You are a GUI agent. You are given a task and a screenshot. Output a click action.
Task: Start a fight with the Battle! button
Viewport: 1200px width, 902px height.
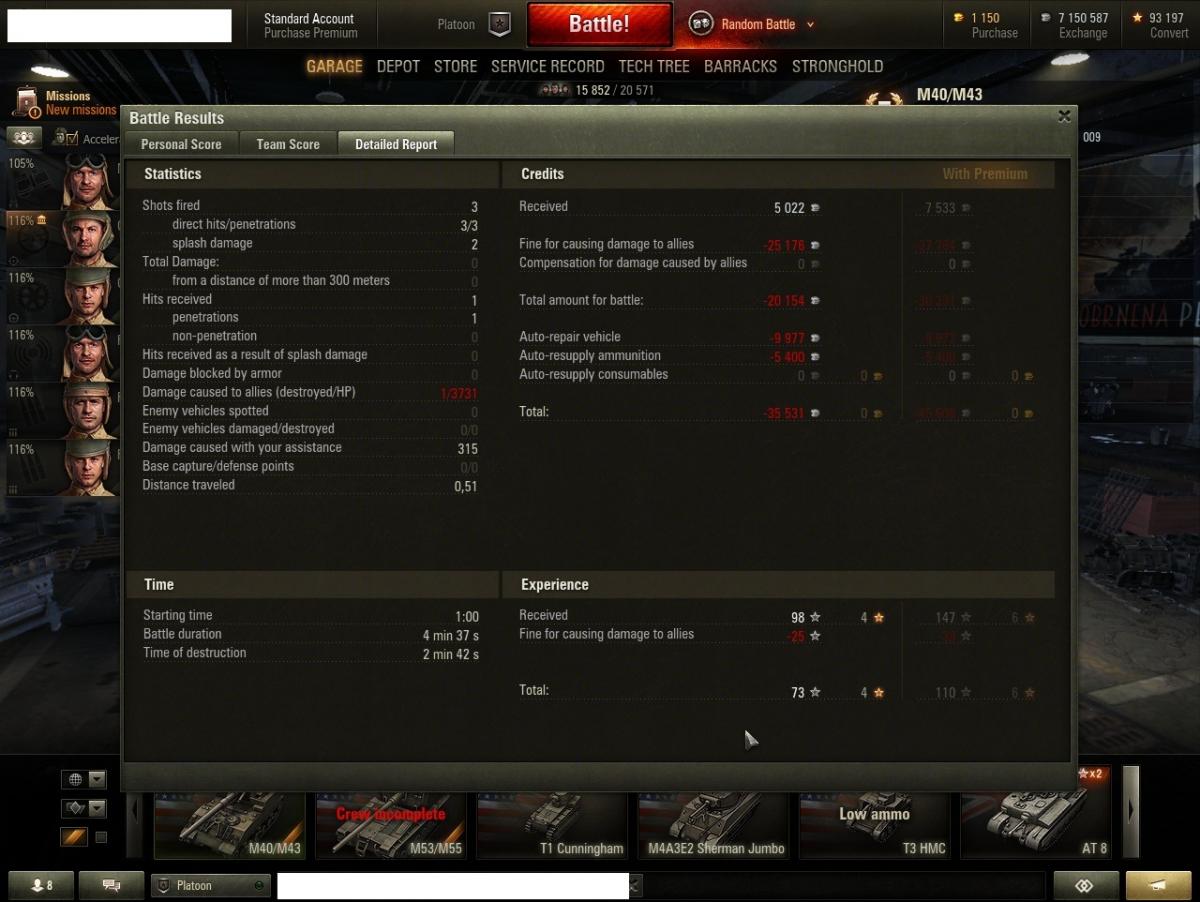click(x=599, y=24)
